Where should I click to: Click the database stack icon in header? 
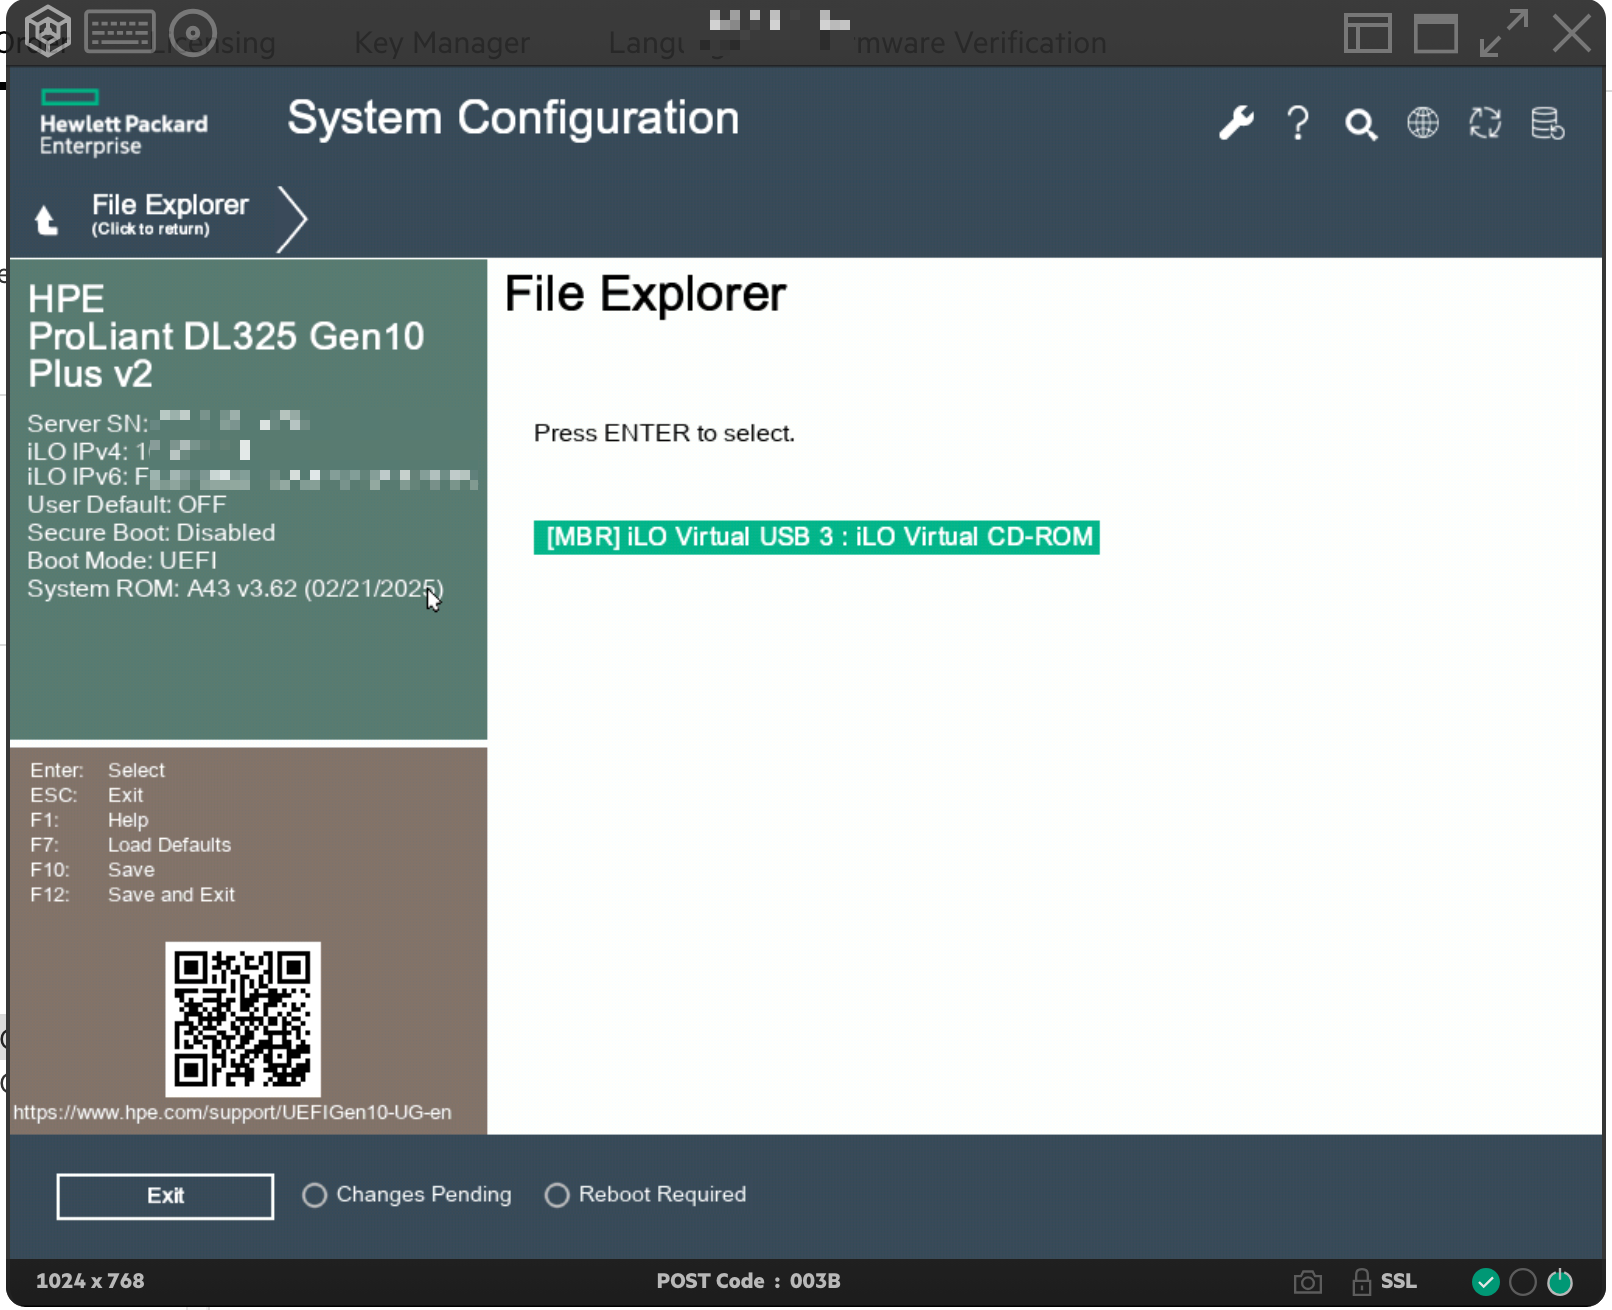(x=1547, y=123)
